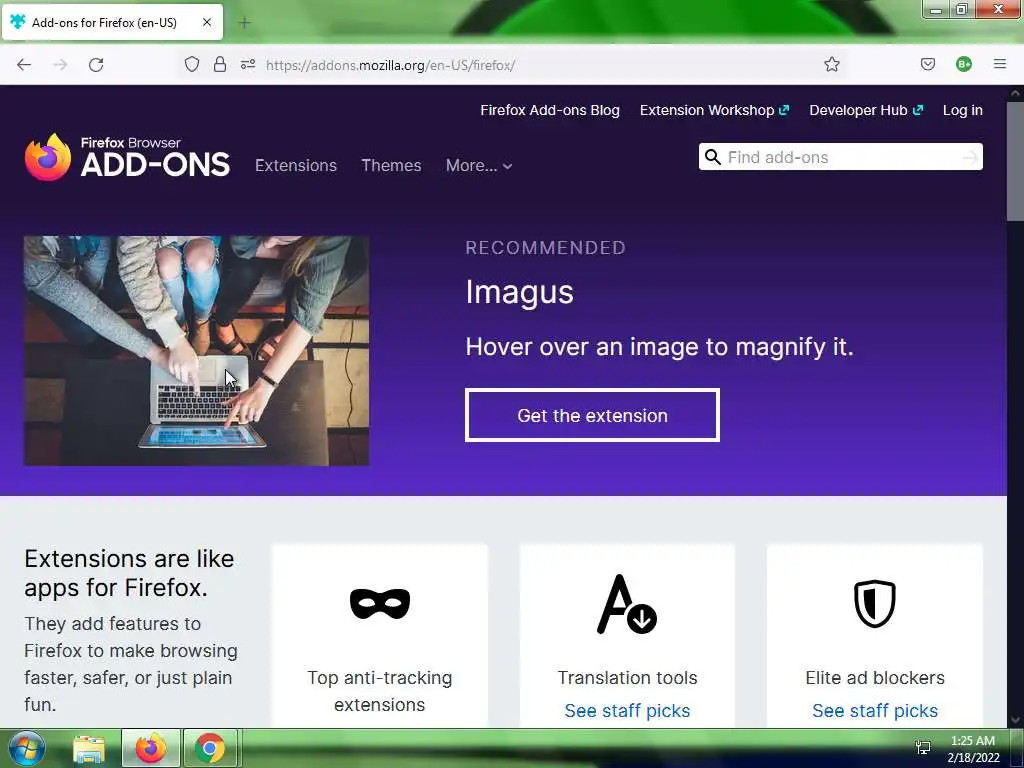The image size is (1024, 768).
Task: Go back using the browser back arrow
Action: (x=24, y=65)
